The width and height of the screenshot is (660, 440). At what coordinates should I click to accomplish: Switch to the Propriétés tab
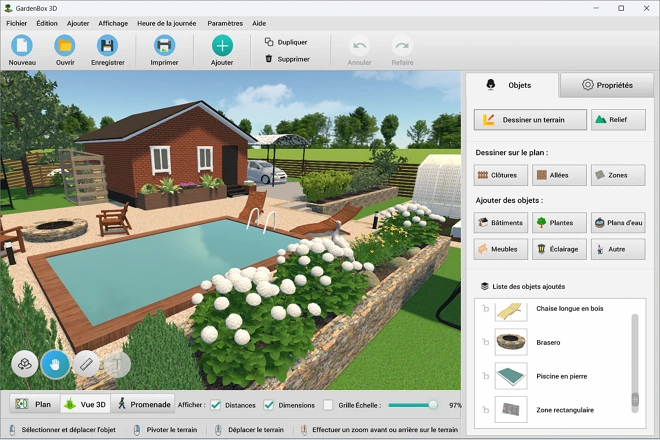coord(607,85)
